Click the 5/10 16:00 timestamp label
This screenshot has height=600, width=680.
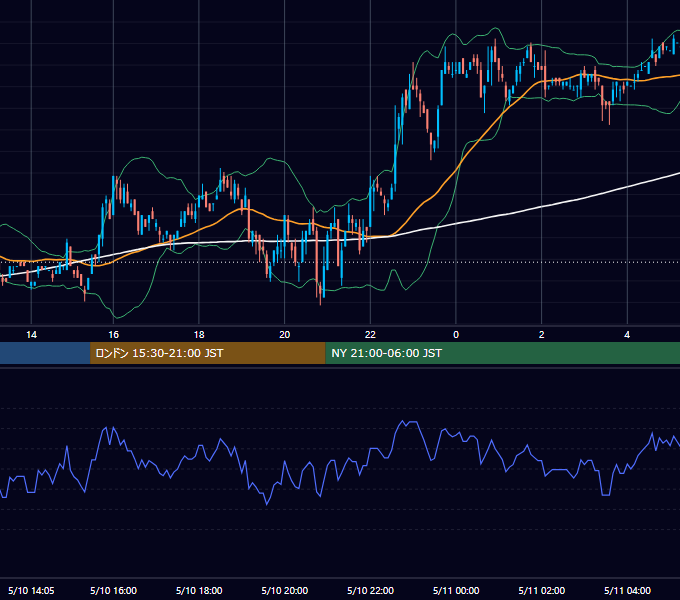pyautogui.click(x=113, y=590)
